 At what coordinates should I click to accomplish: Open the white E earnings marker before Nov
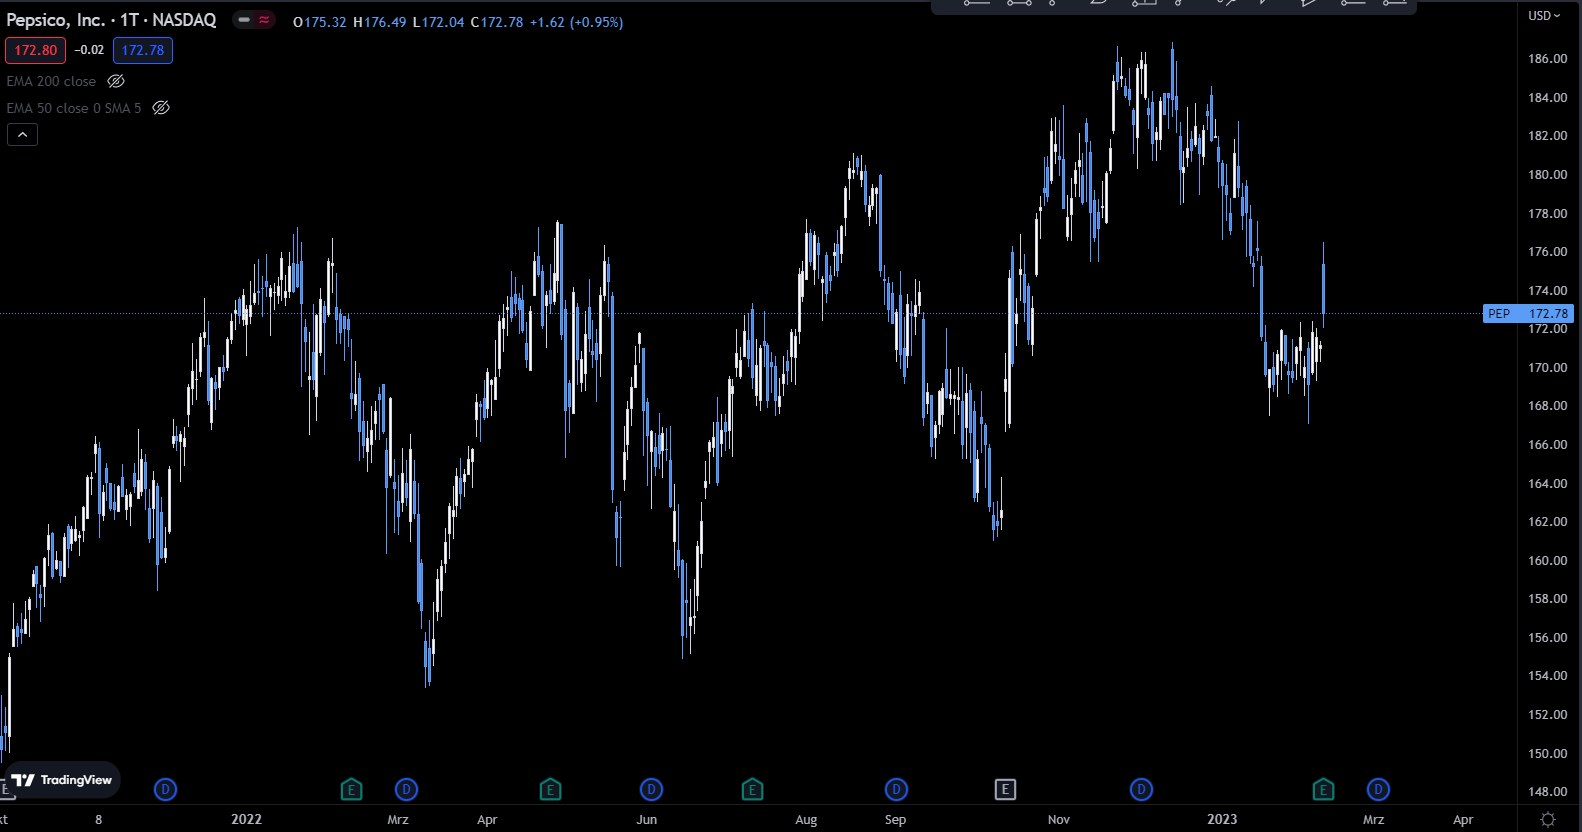point(1005,790)
